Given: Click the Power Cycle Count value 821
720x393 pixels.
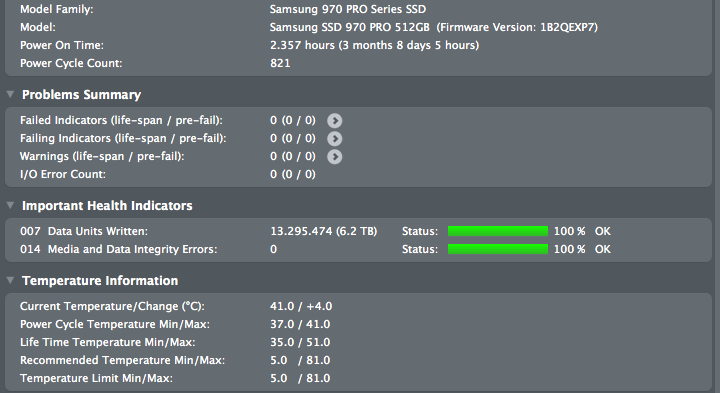Looking at the screenshot, I should [x=280, y=63].
